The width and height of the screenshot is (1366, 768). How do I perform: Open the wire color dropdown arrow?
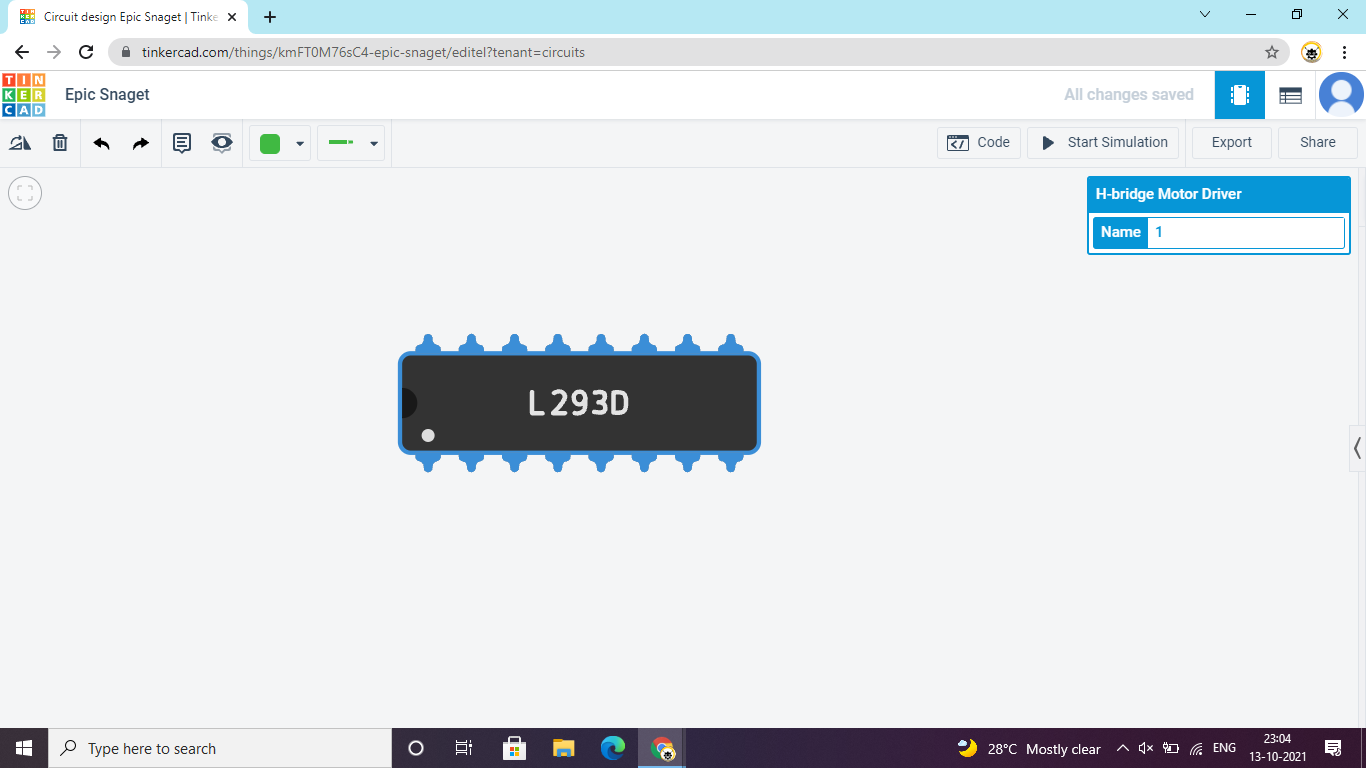pyautogui.click(x=300, y=144)
